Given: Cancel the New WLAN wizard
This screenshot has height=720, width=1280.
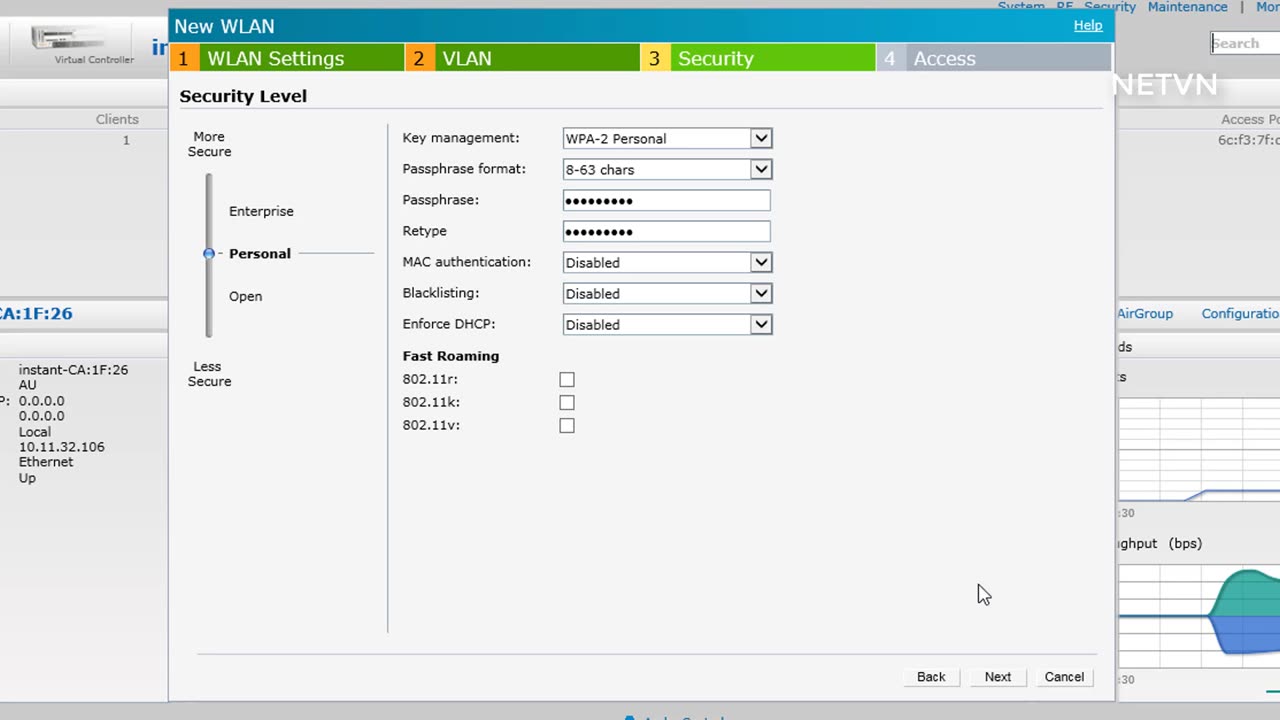Looking at the screenshot, I should pyautogui.click(x=1064, y=677).
